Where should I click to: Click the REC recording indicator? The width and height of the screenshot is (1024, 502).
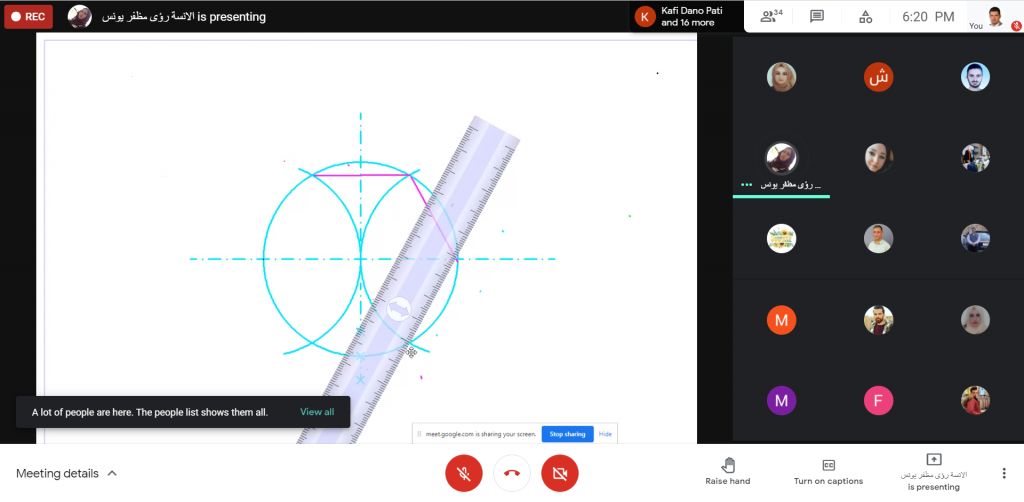pos(28,16)
